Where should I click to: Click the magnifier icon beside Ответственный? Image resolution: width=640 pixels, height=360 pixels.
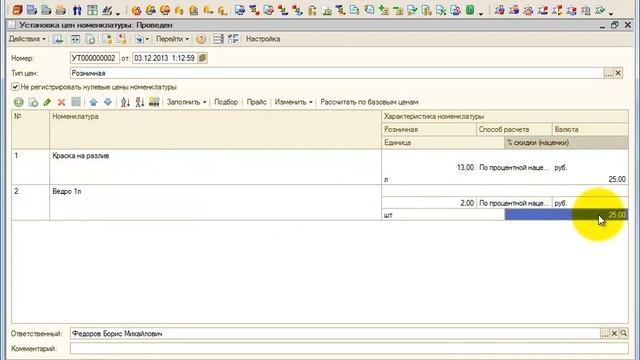624,333
